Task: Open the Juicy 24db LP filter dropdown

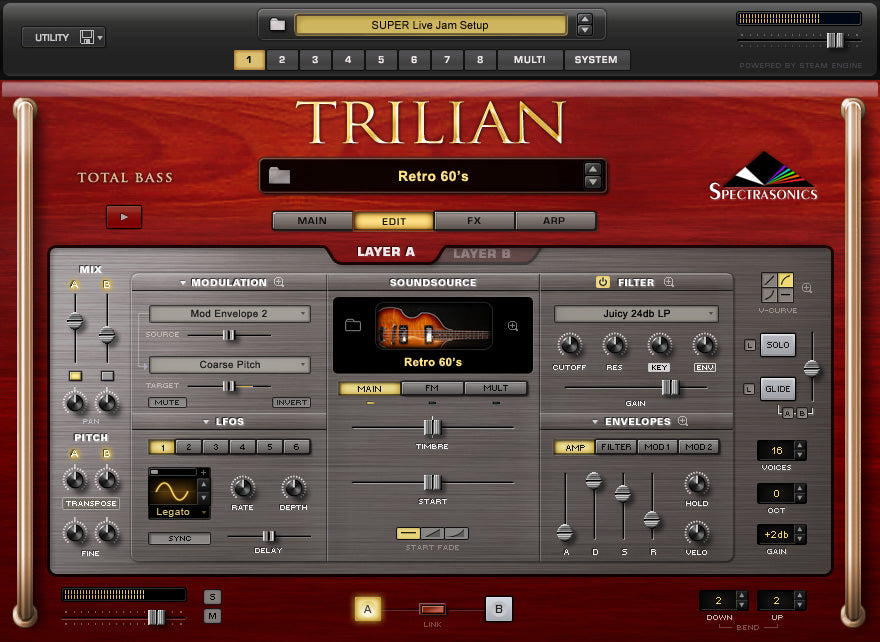Action: (636, 314)
